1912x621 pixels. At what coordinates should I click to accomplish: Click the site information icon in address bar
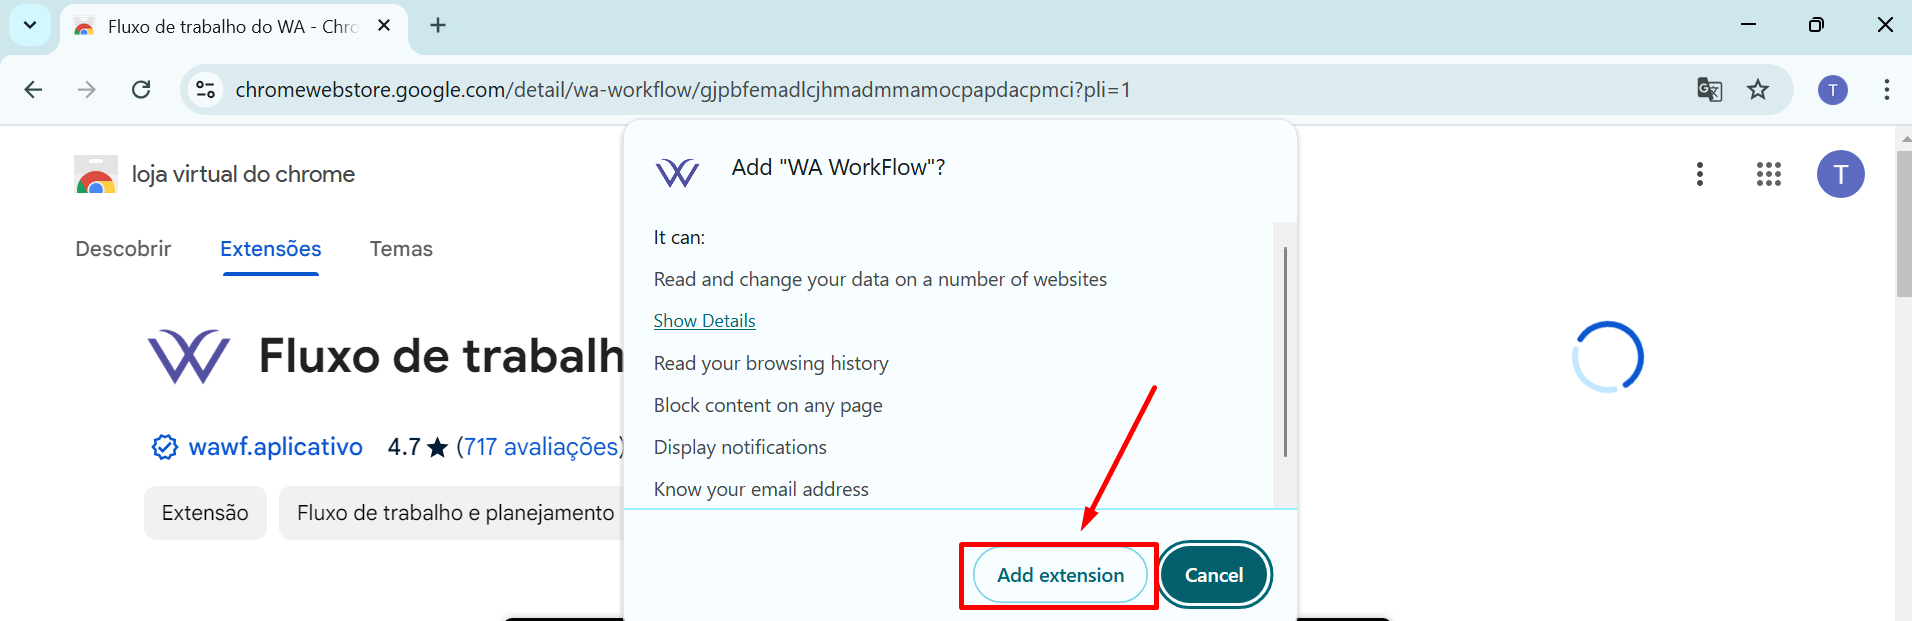coord(205,90)
